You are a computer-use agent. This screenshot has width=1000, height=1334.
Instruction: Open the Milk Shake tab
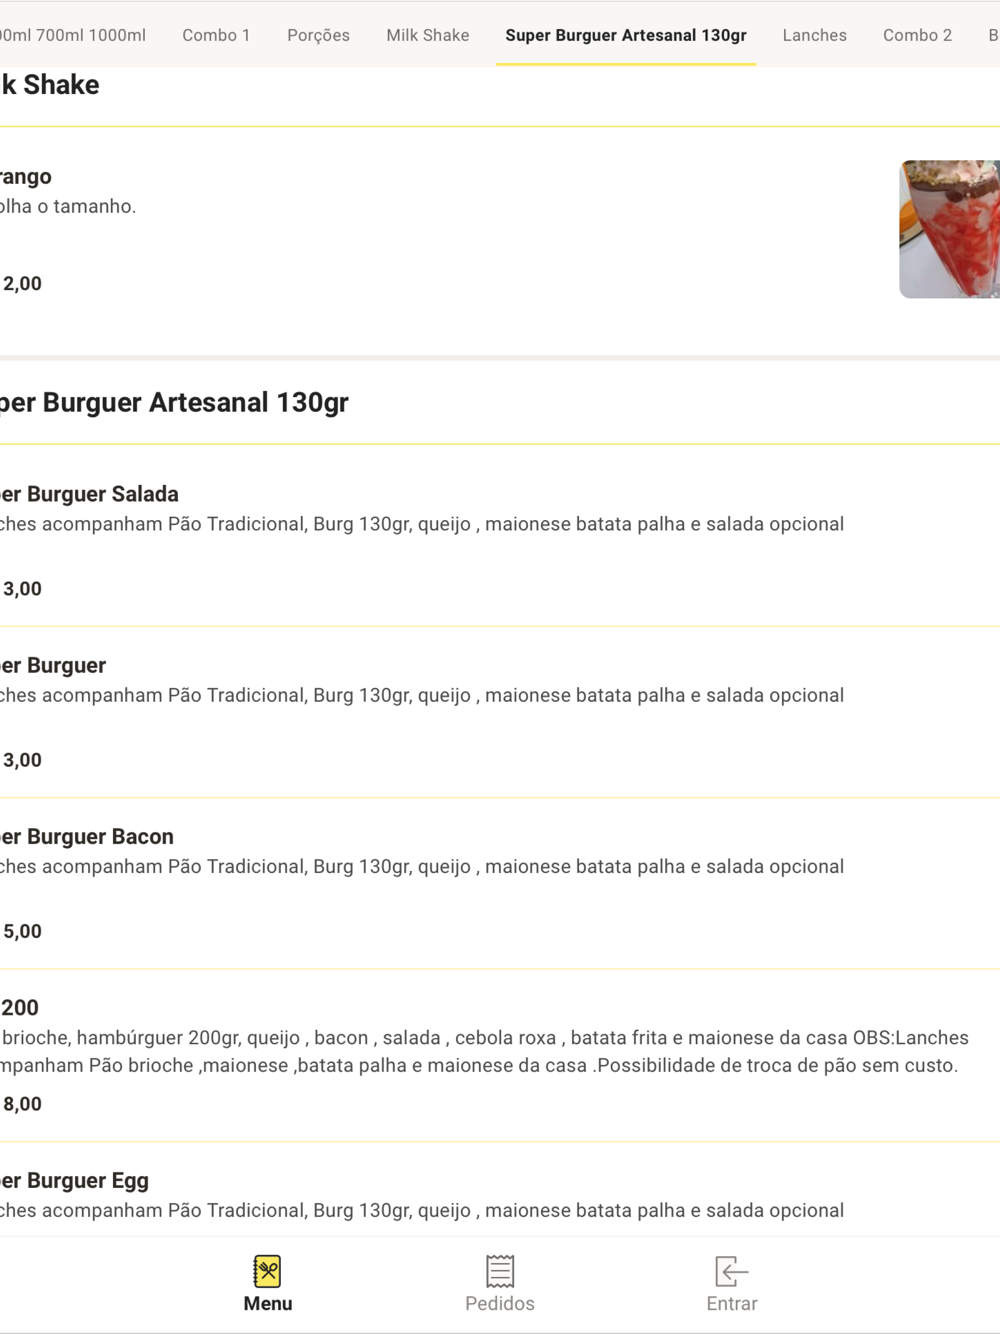pyautogui.click(x=428, y=35)
